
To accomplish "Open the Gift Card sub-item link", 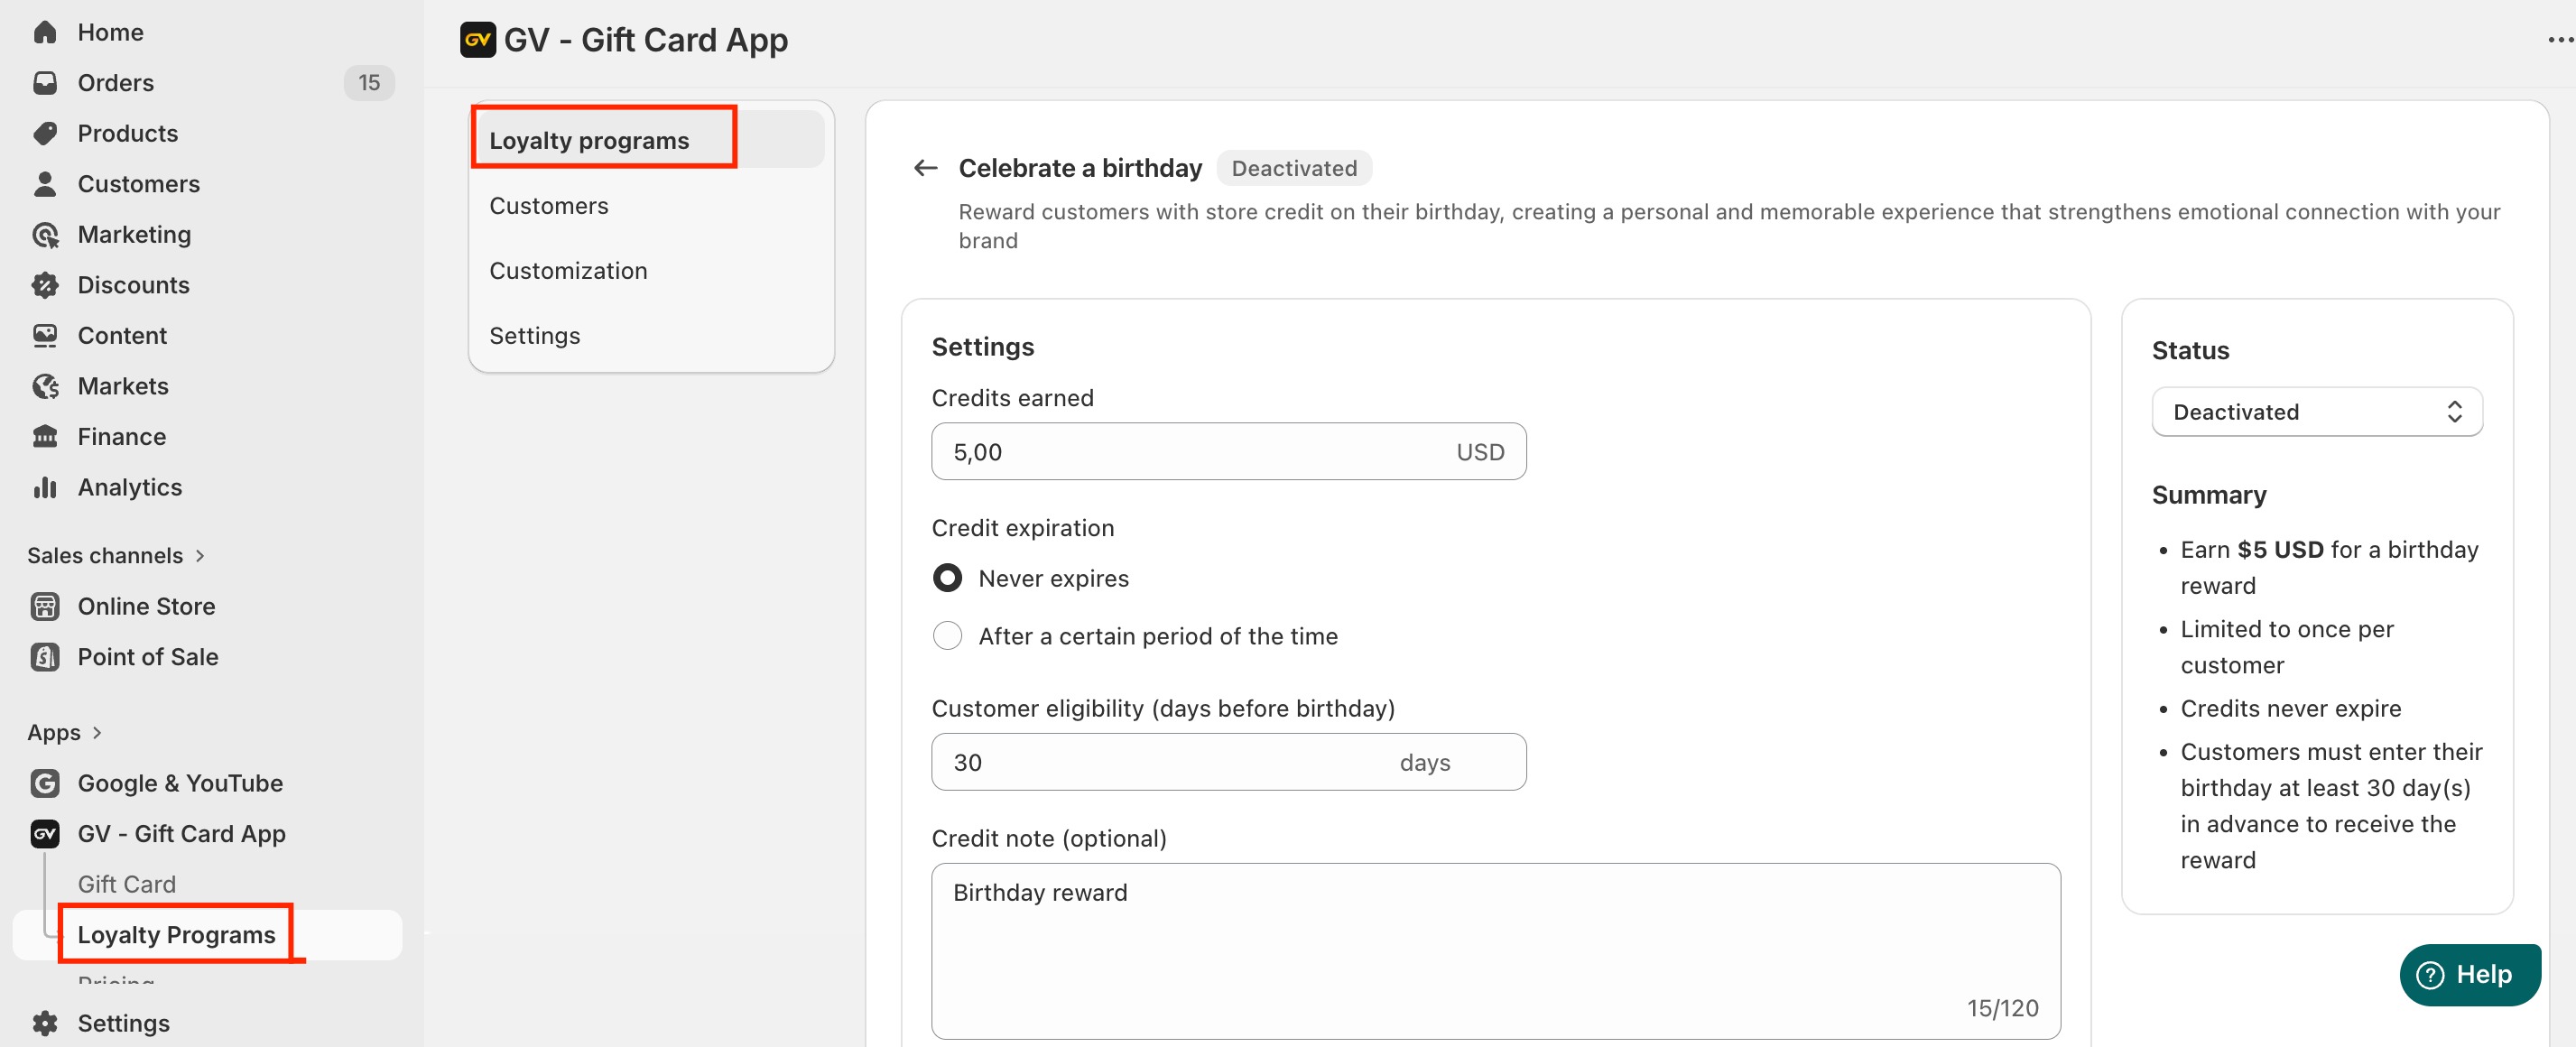I will [x=127, y=884].
